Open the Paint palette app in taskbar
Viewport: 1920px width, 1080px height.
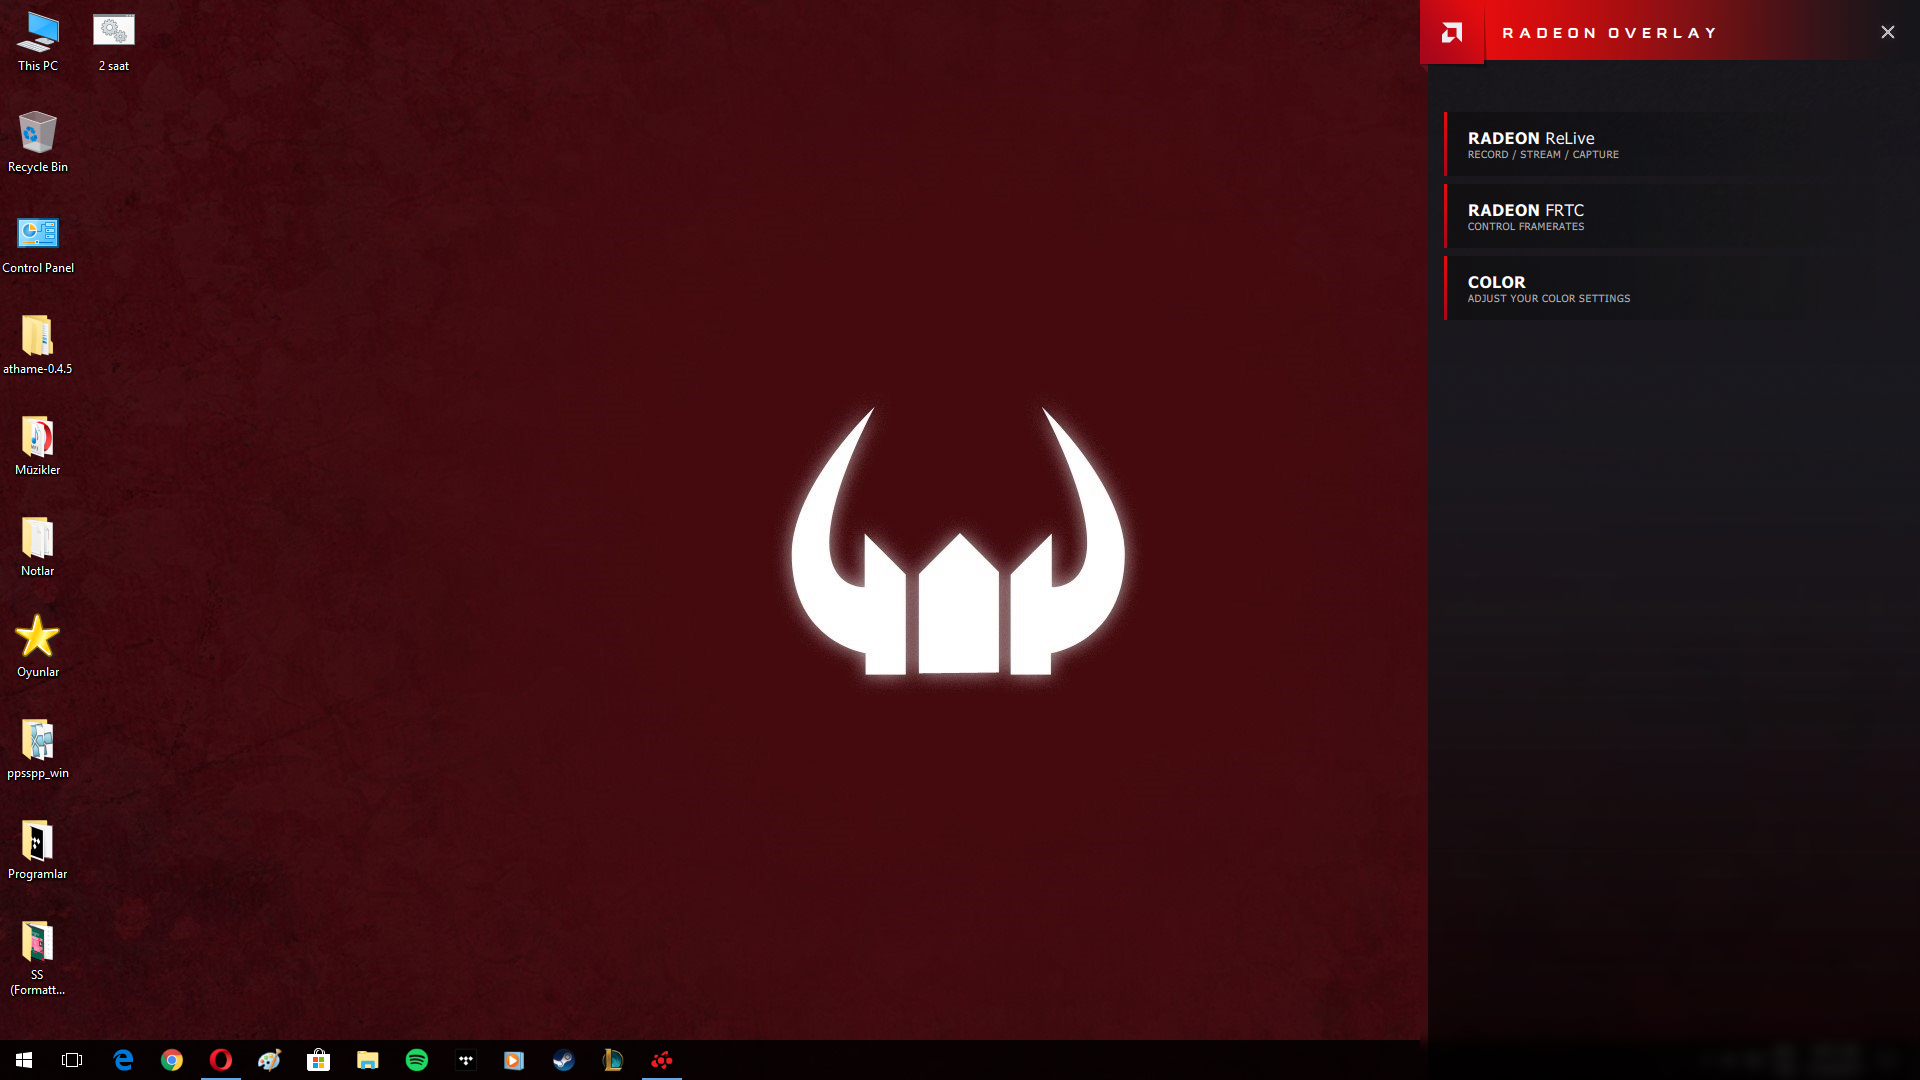270,1060
